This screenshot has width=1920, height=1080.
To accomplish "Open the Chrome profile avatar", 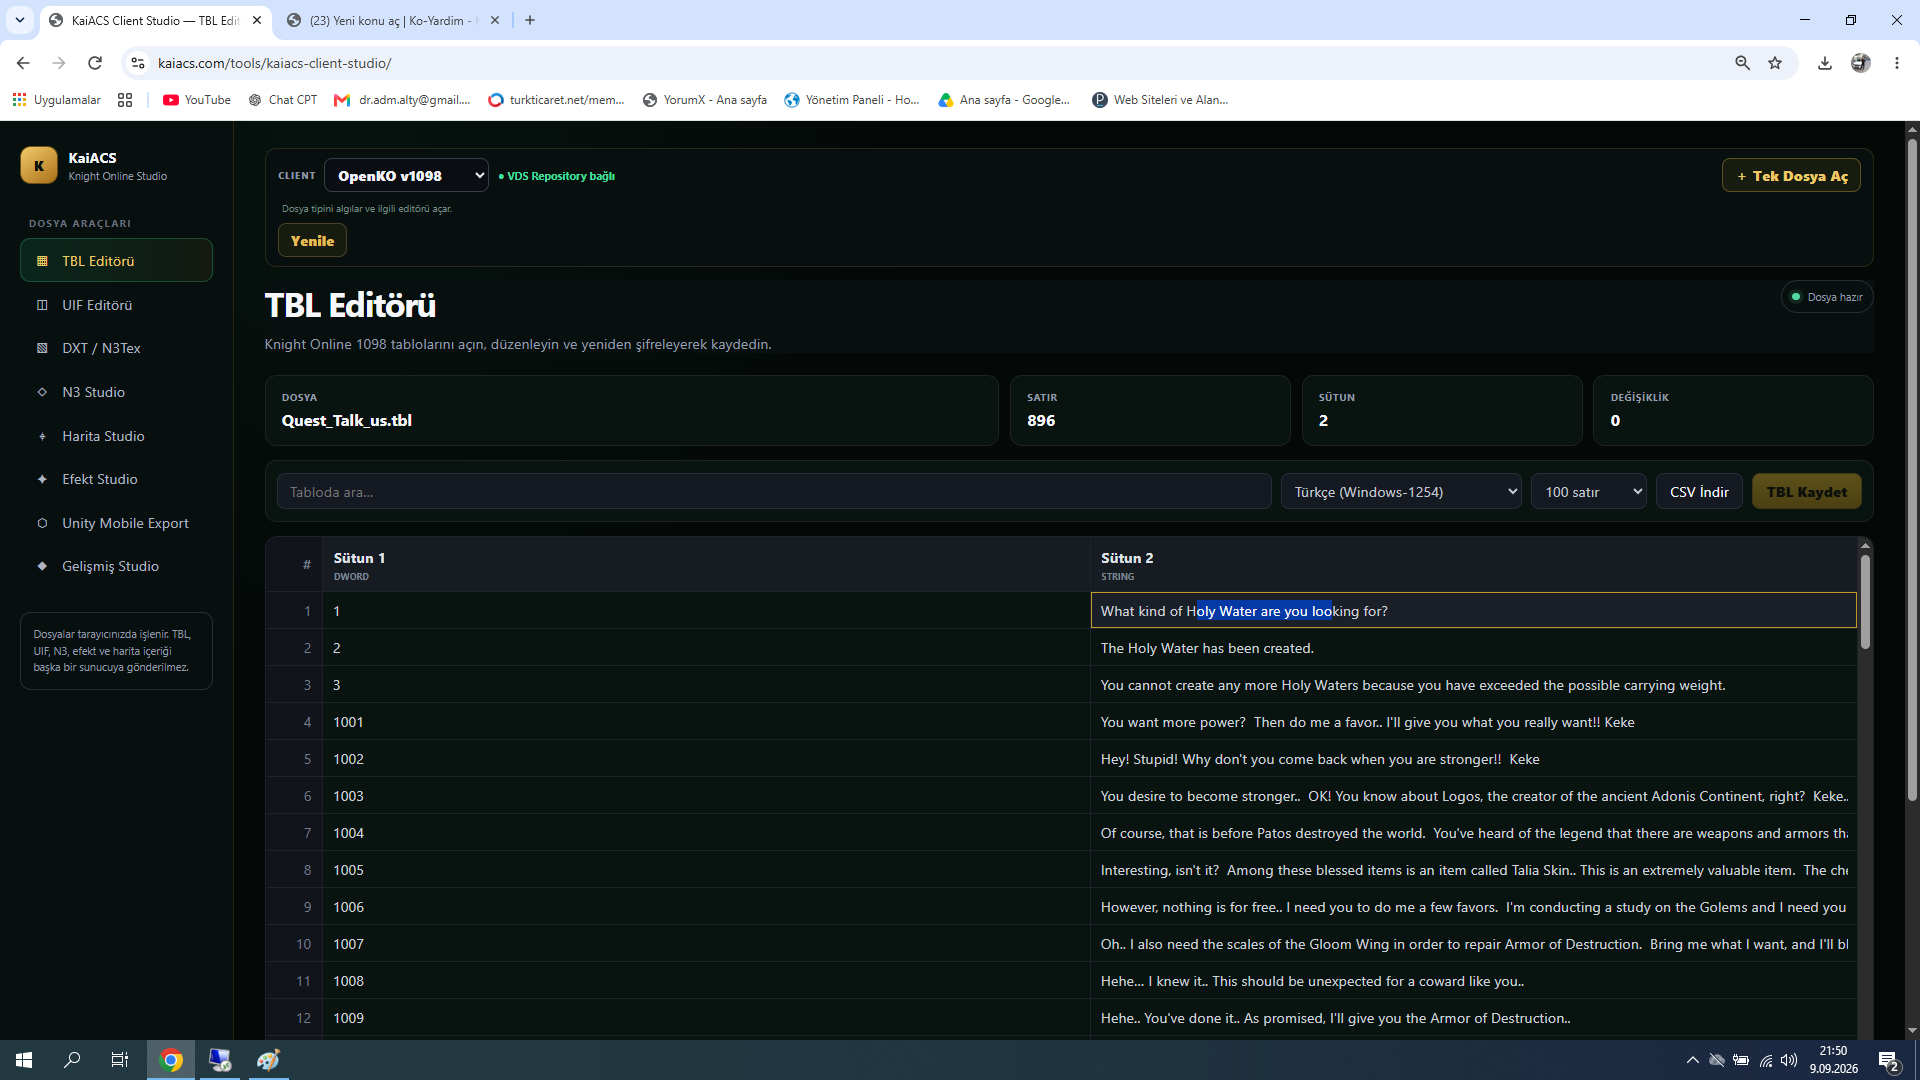I will (x=1861, y=63).
